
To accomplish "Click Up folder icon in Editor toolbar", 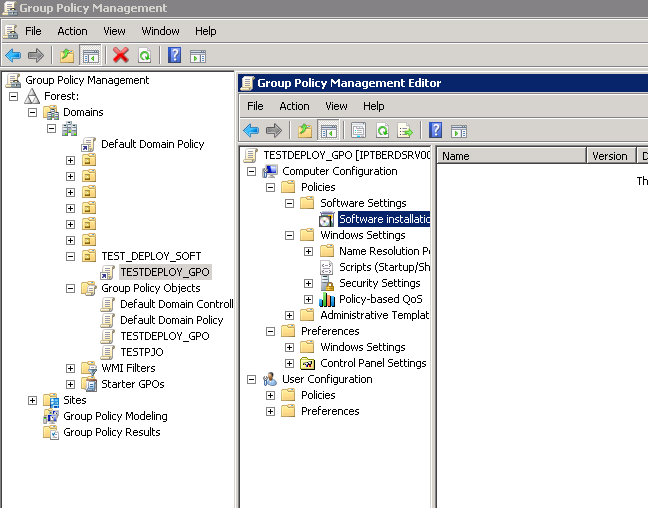I will (305, 131).
